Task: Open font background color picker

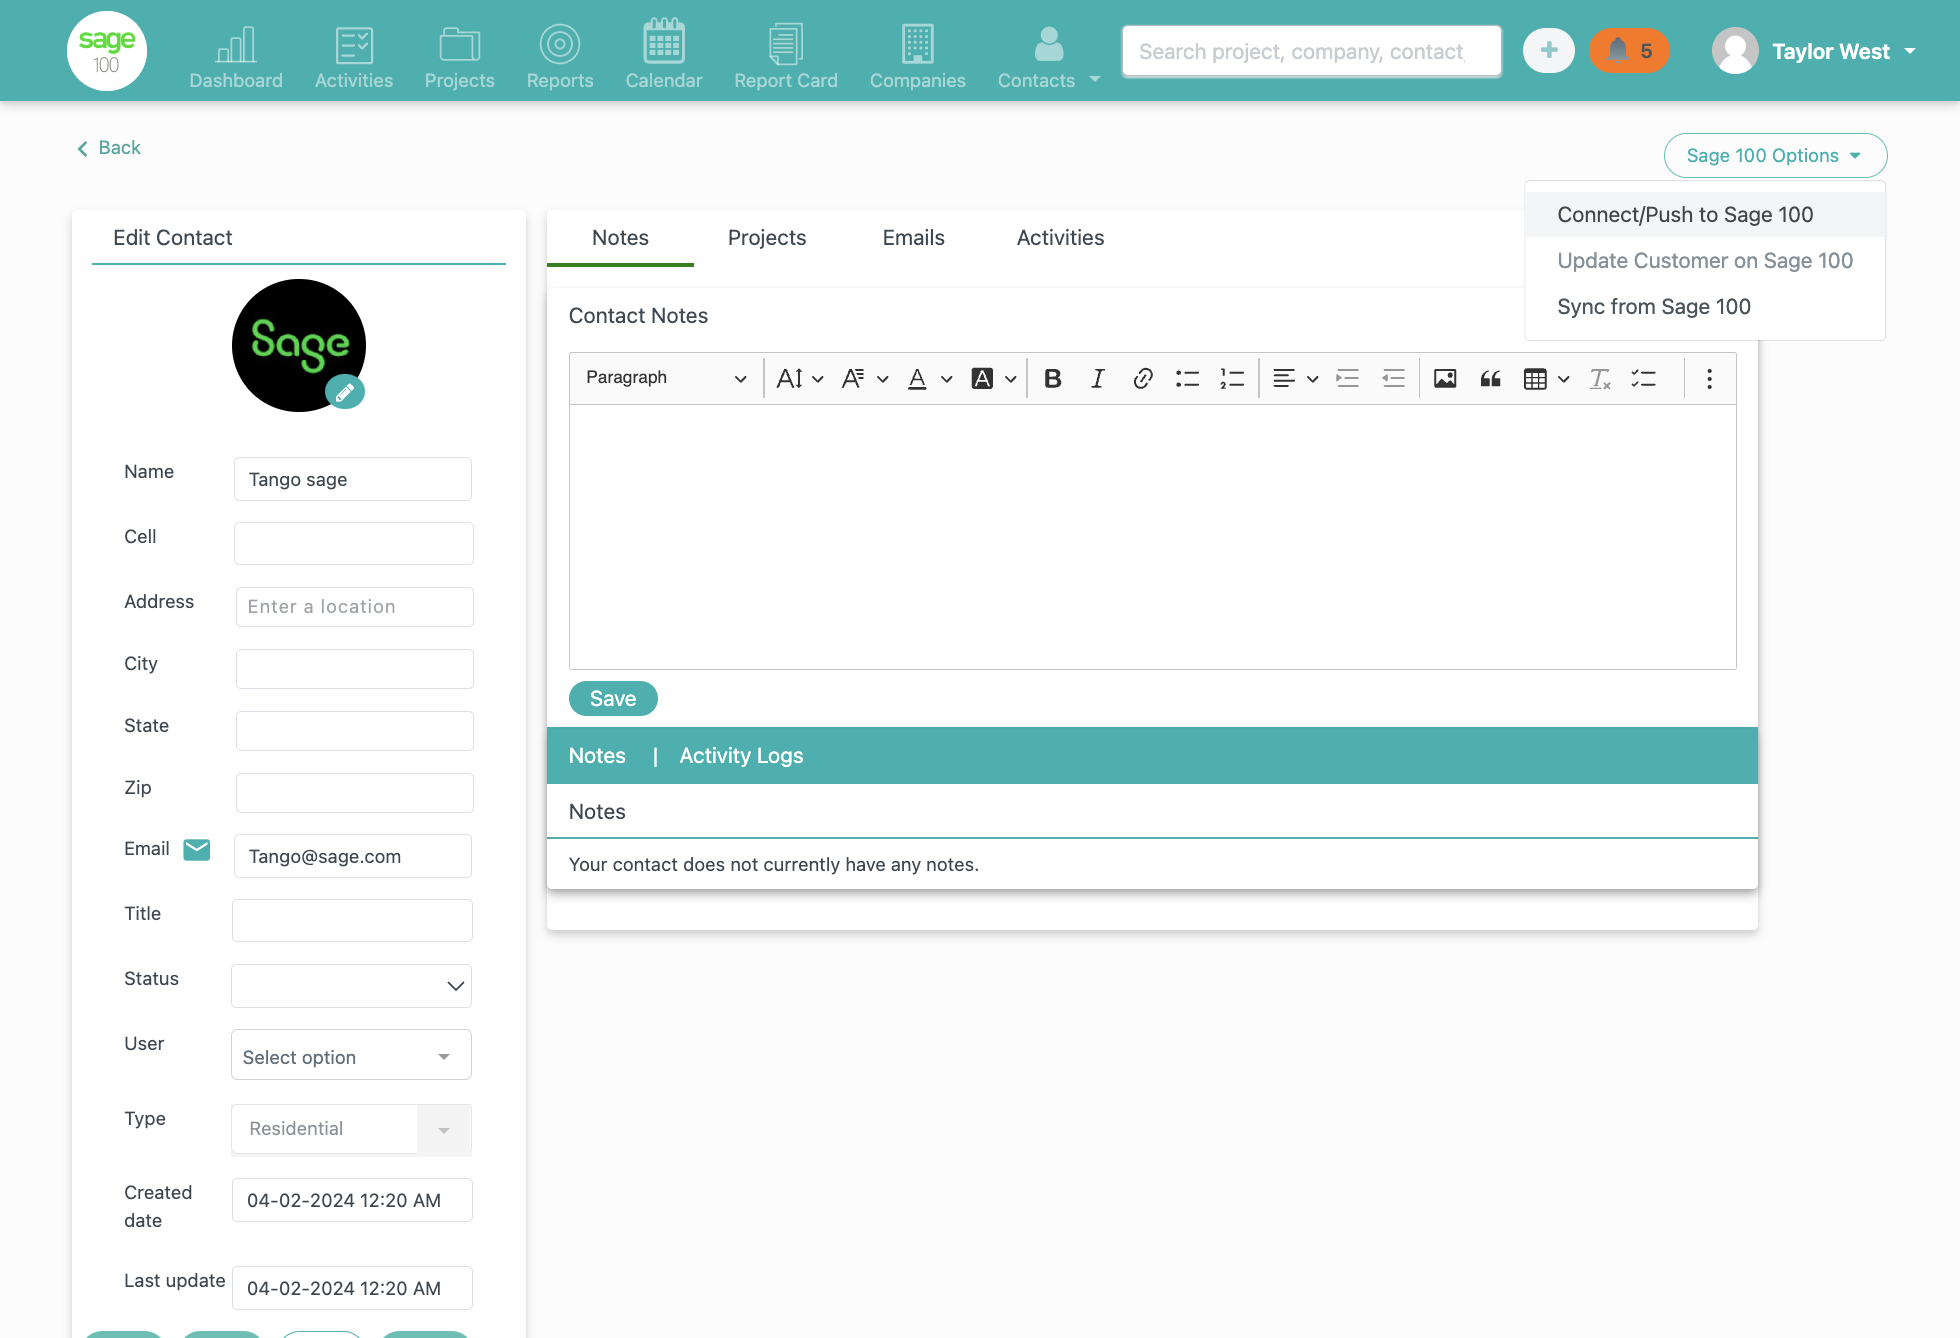Action: 994,378
